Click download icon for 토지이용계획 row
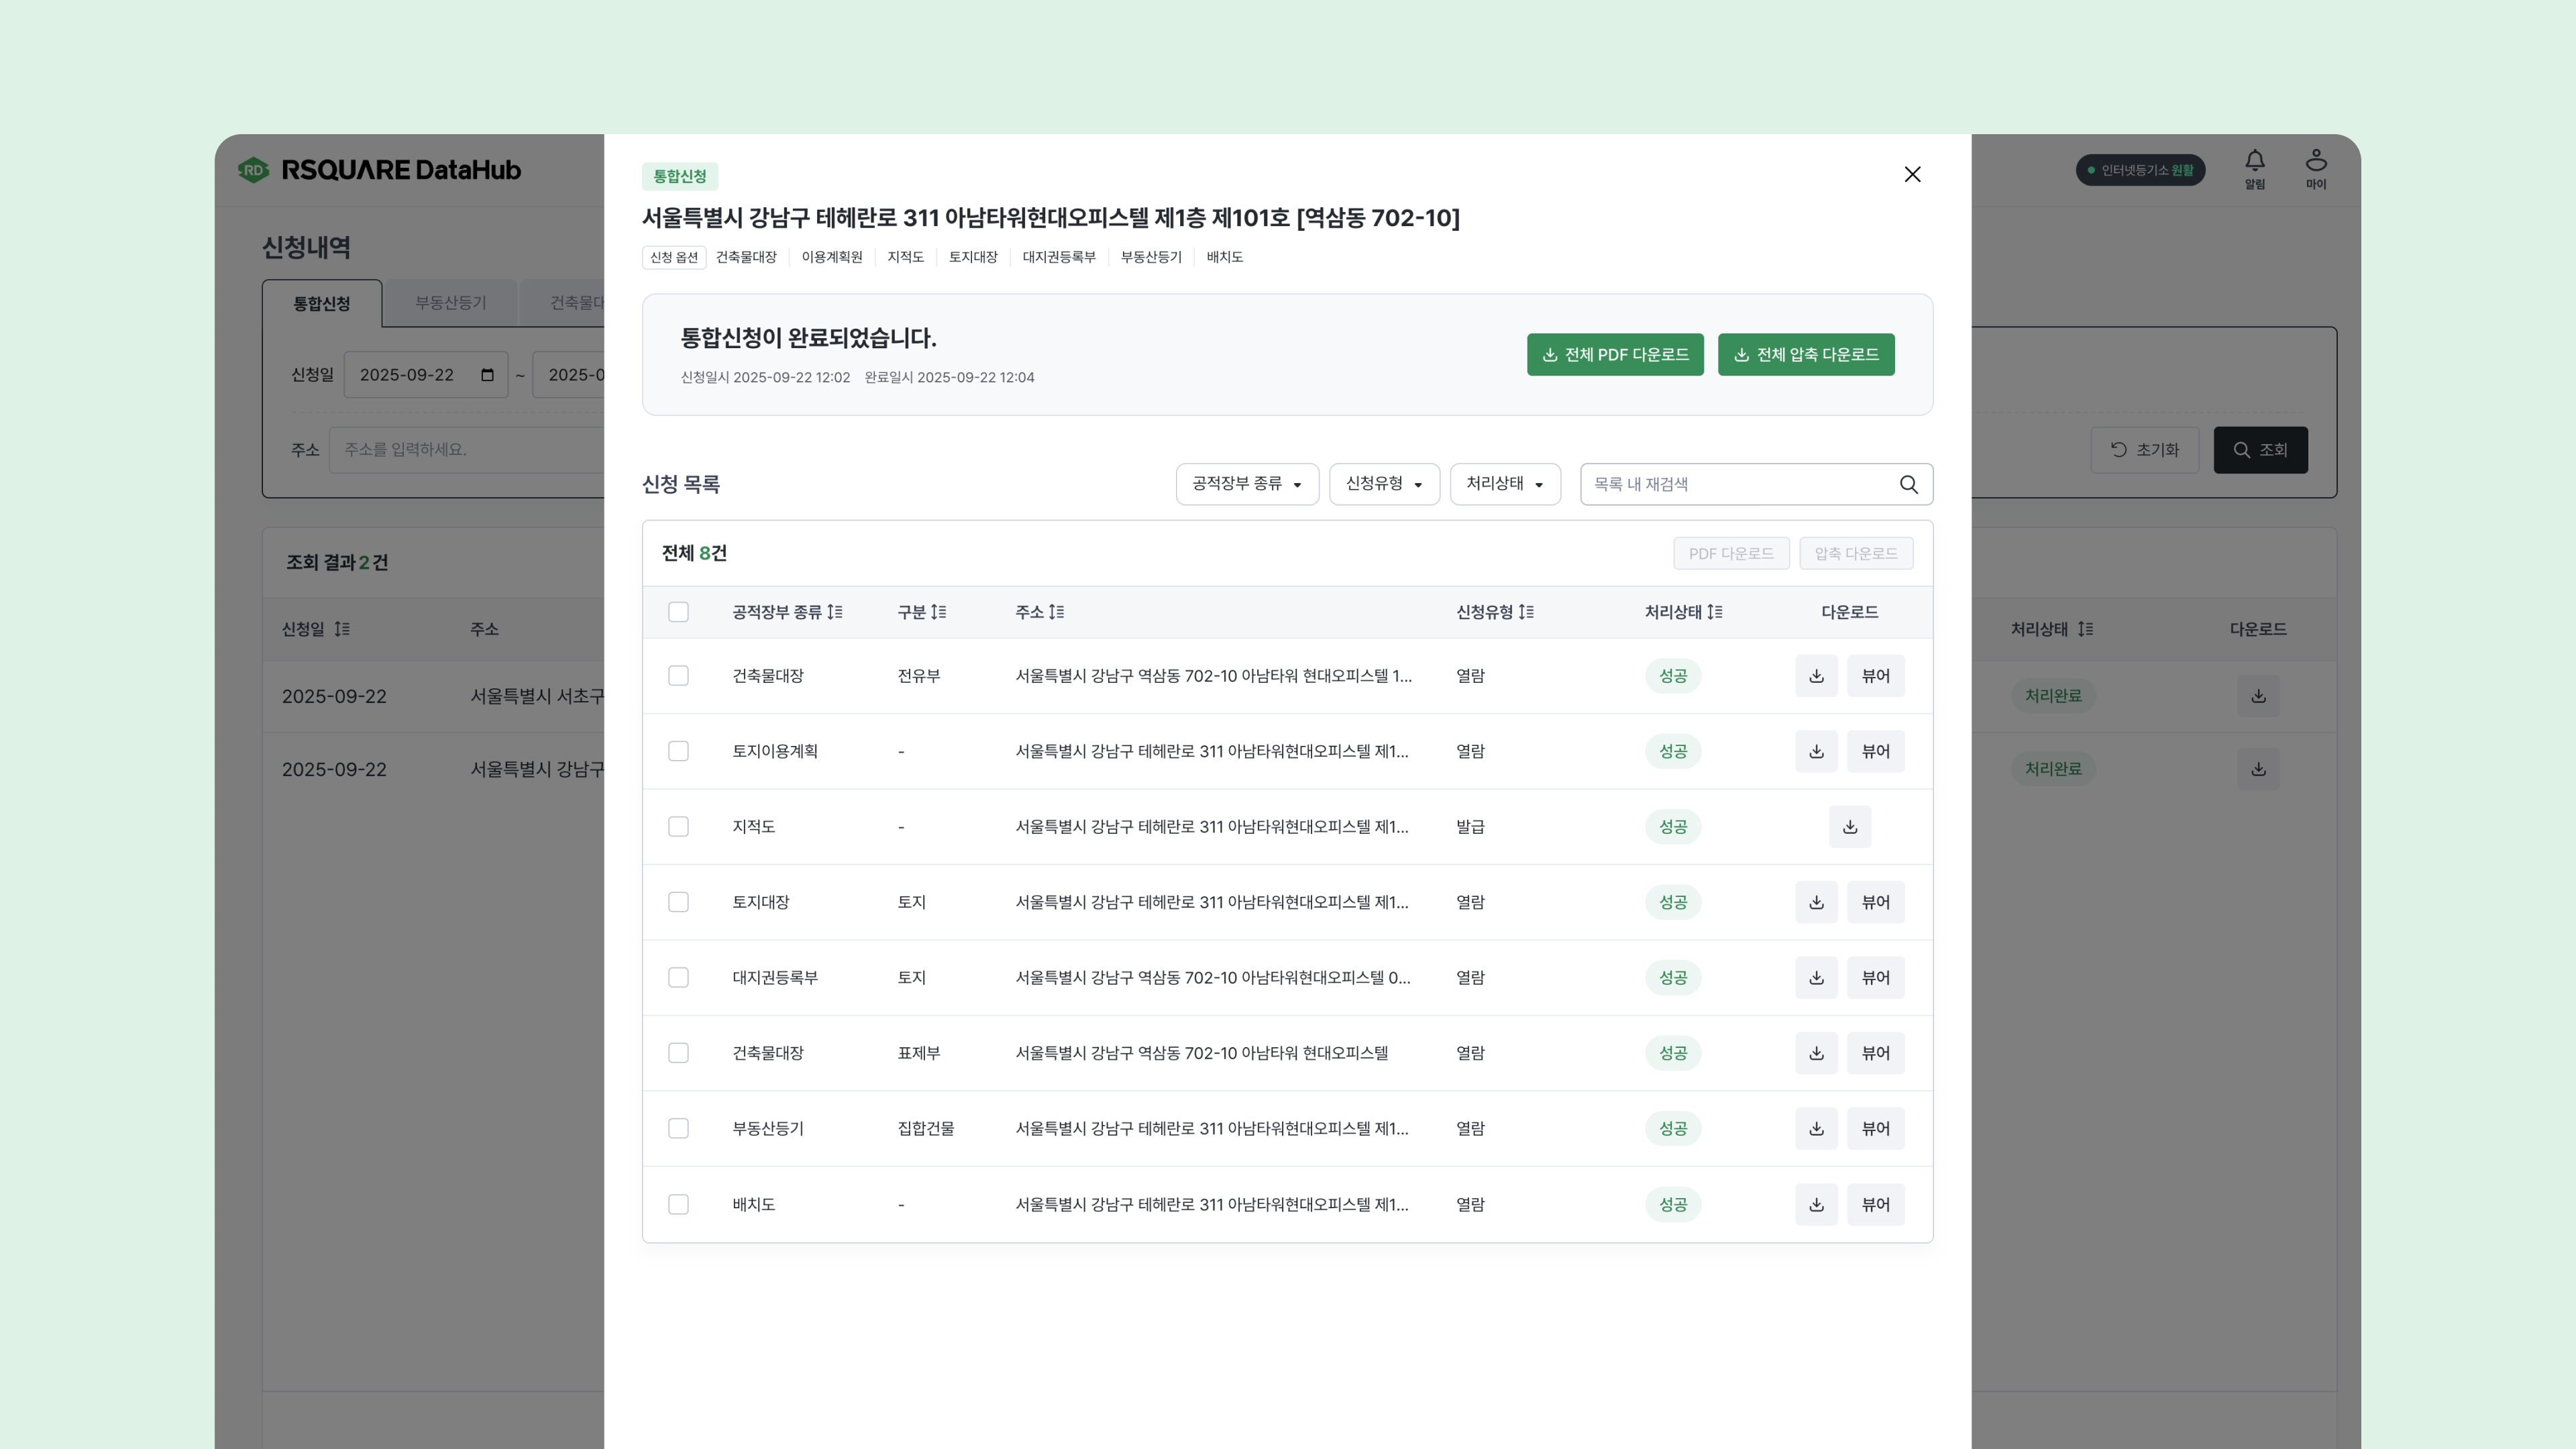Viewport: 2576px width, 1449px height. 1816,751
